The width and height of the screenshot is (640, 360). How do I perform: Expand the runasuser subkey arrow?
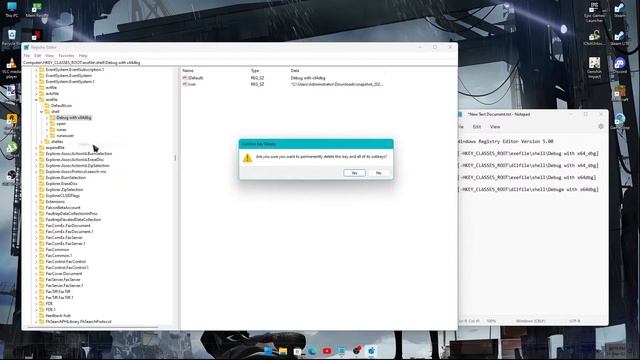point(47,136)
